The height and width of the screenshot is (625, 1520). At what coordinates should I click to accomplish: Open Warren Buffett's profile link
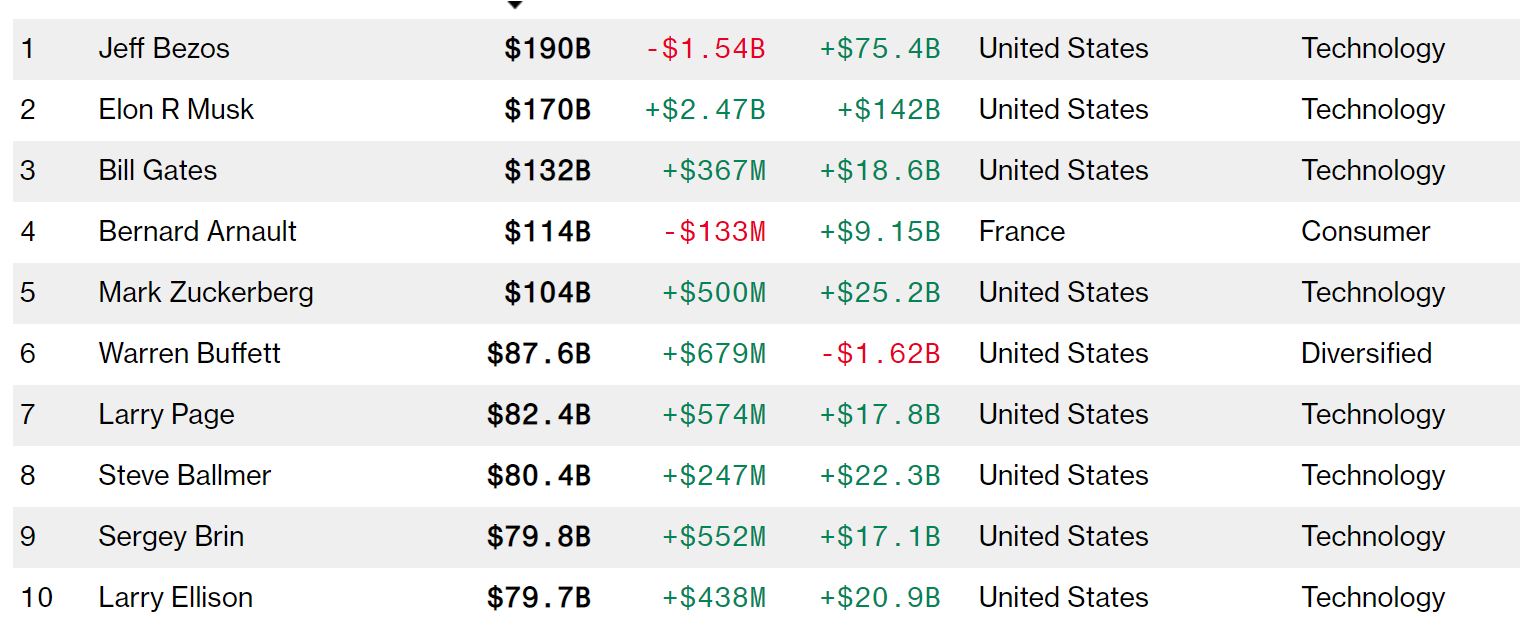189,353
